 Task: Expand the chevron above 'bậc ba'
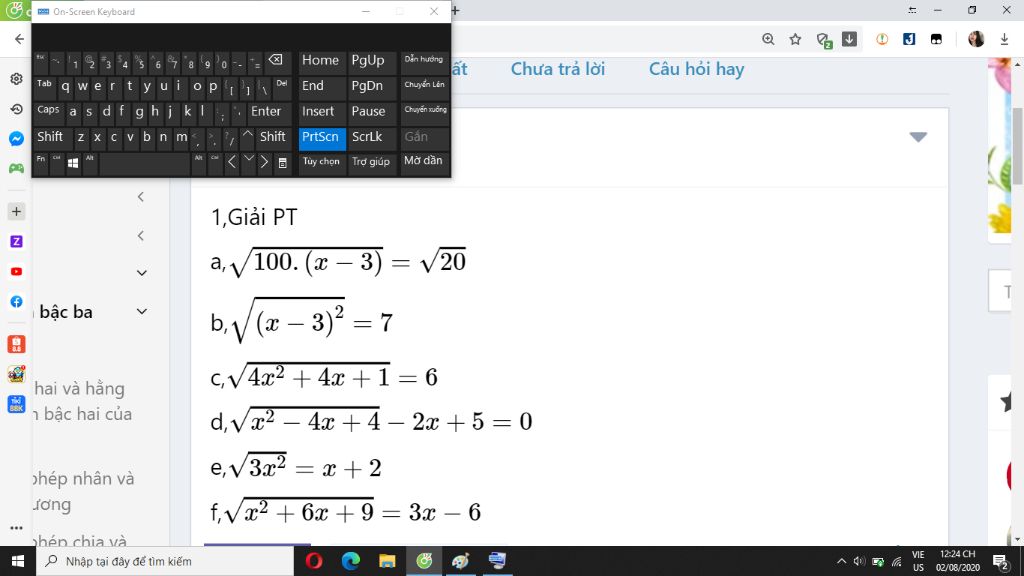[x=142, y=273]
